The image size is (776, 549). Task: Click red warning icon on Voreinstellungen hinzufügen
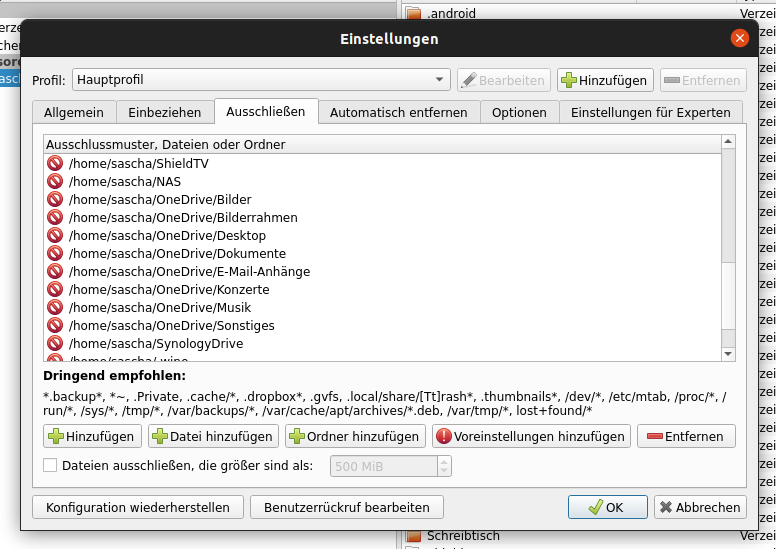pyautogui.click(x=444, y=436)
